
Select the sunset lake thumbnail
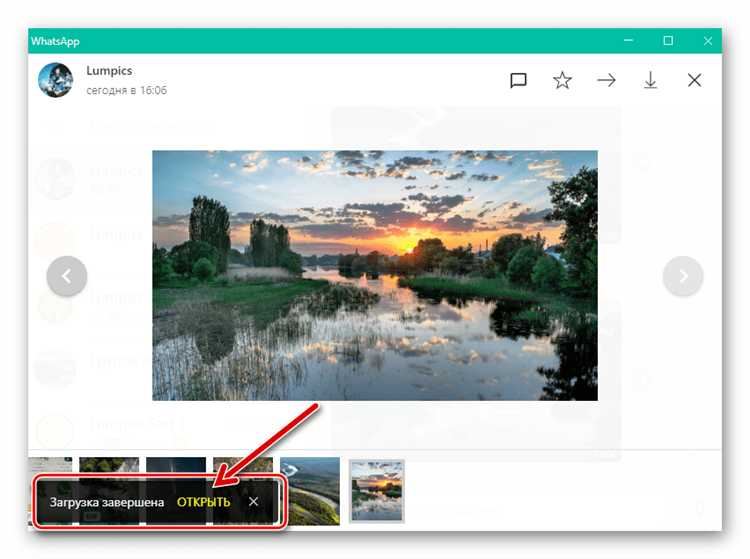[x=376, y=490]
